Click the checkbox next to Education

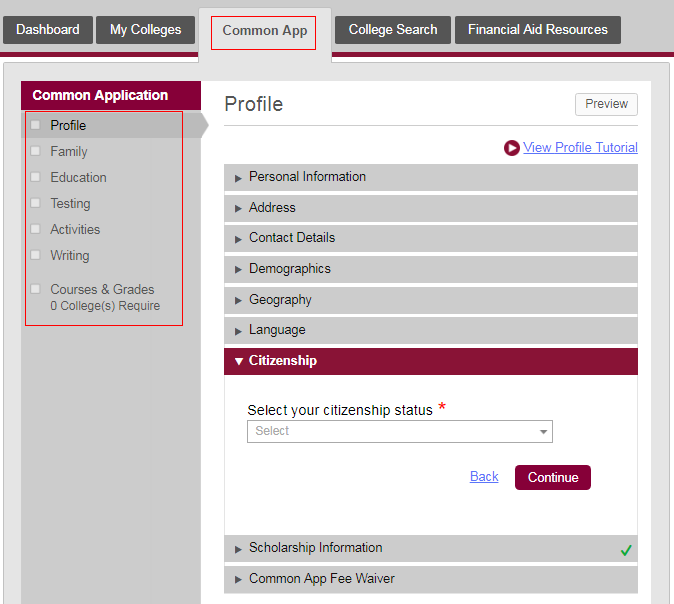[35, 177]
